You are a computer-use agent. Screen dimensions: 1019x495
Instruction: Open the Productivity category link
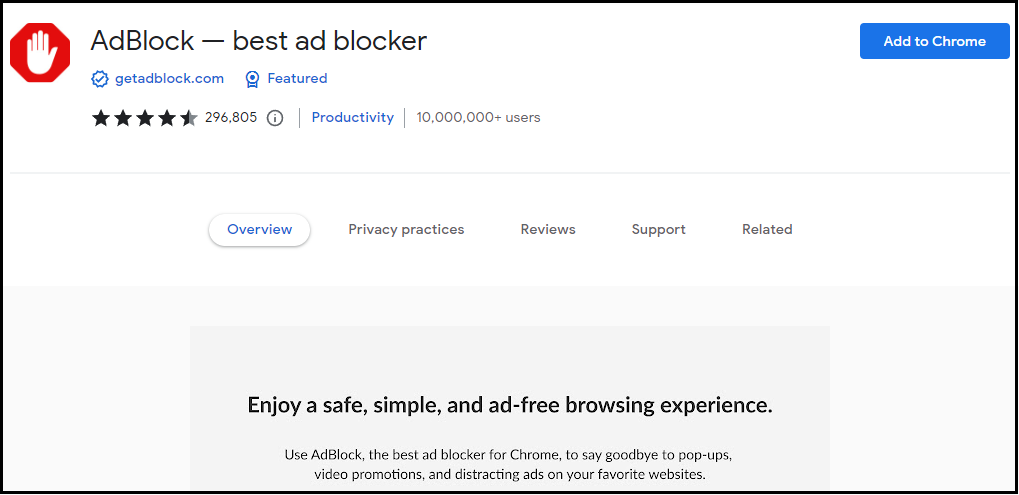pyautogui.click(x=353, y=118)
